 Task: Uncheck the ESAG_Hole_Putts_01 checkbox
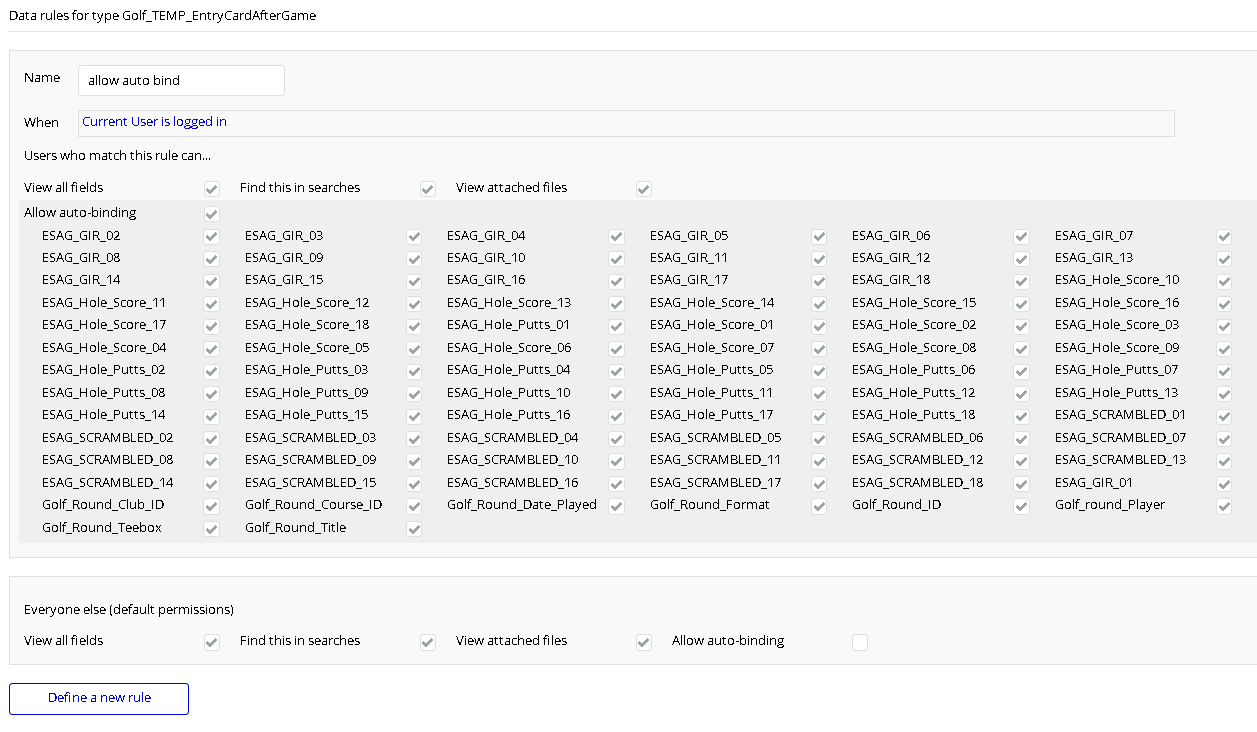617,325
